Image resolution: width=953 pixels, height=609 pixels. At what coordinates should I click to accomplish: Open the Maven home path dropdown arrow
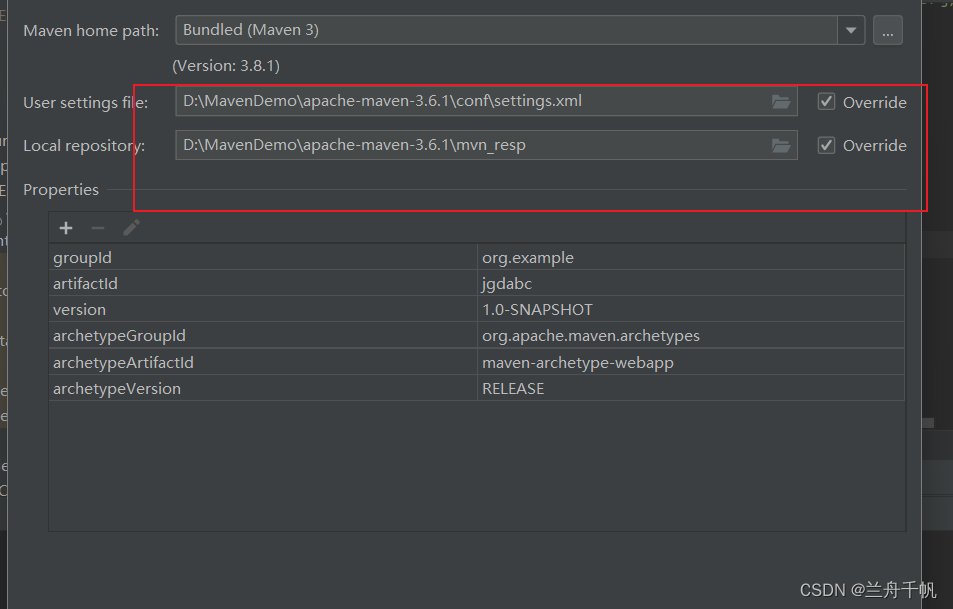851,30
